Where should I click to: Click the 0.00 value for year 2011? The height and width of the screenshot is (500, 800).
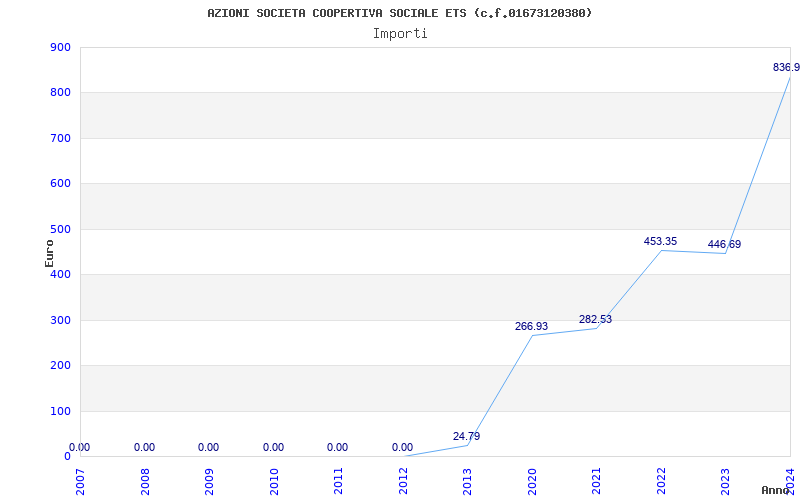click(338, 447)
